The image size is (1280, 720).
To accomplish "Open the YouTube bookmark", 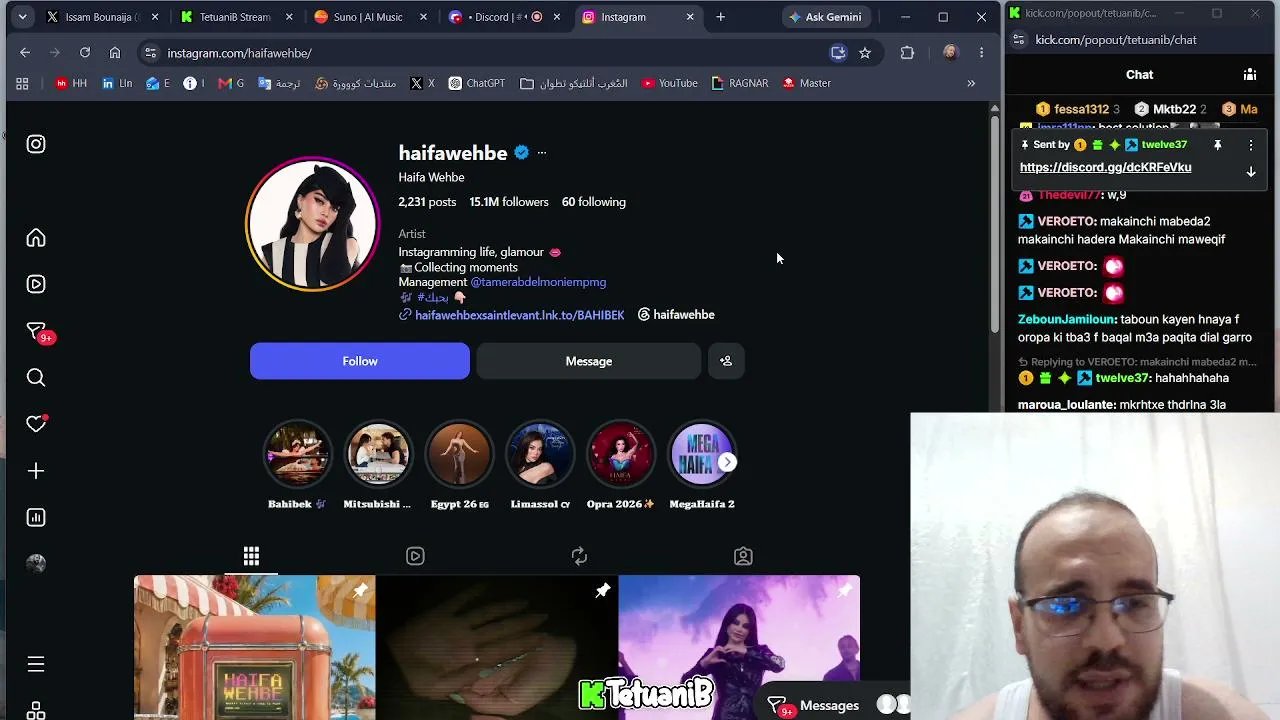I will 670,83.
